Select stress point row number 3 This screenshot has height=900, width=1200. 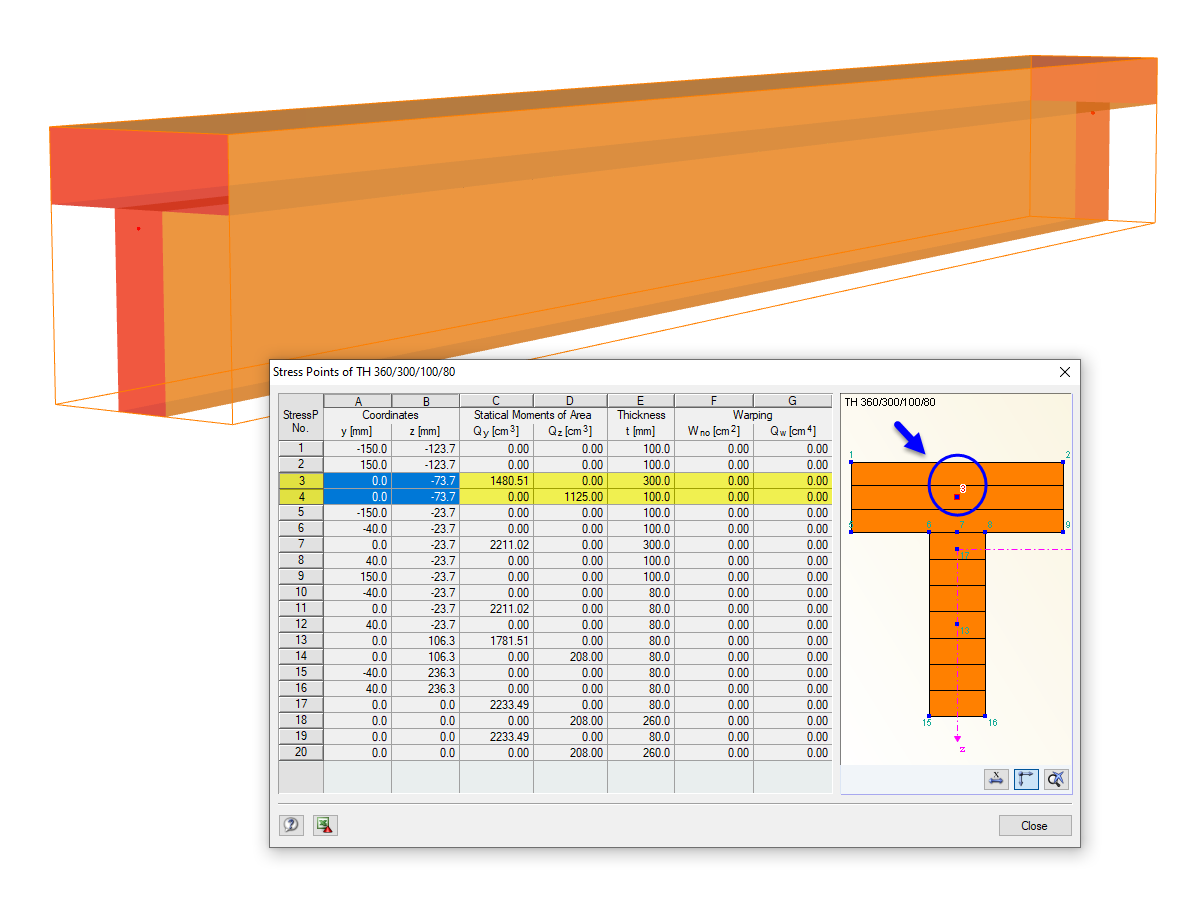[x=301, y=481]
